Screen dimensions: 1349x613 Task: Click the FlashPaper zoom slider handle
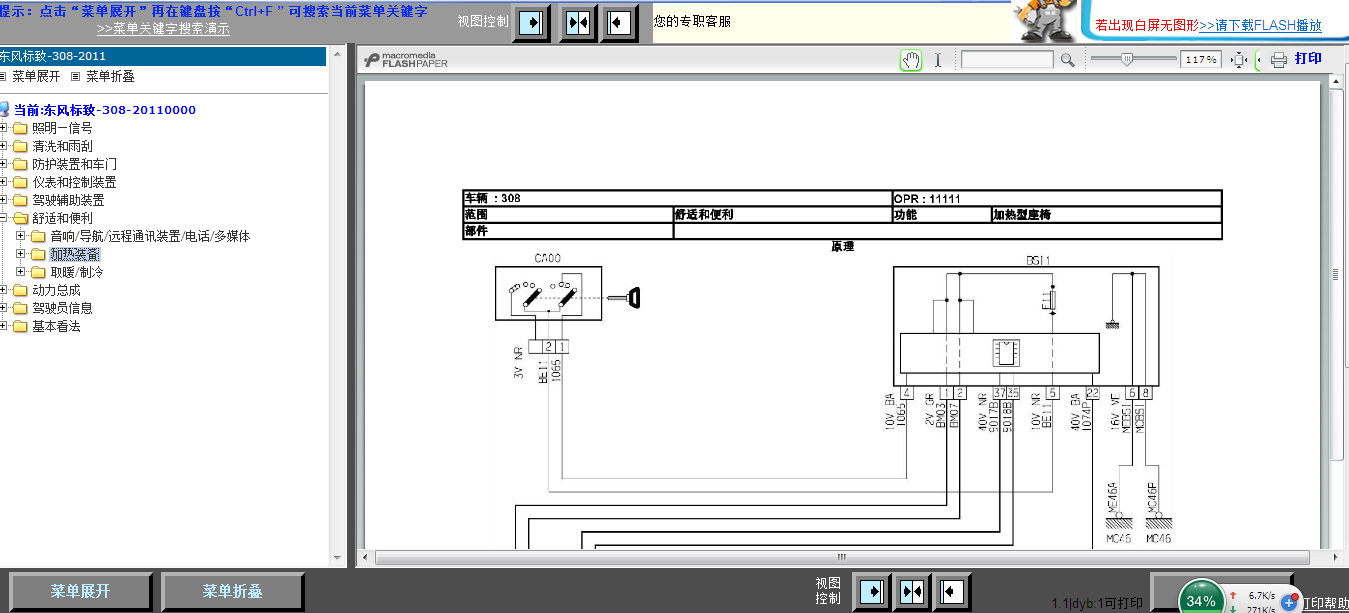[1127, 60]
